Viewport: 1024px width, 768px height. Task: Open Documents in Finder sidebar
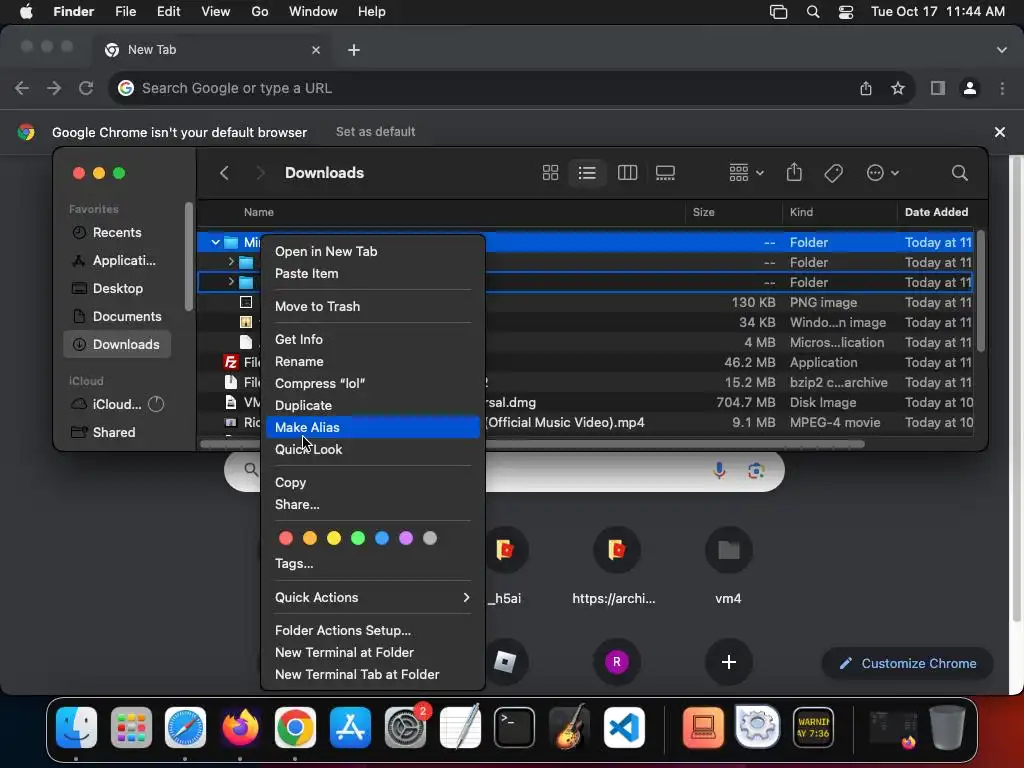(x=117, y=317)
